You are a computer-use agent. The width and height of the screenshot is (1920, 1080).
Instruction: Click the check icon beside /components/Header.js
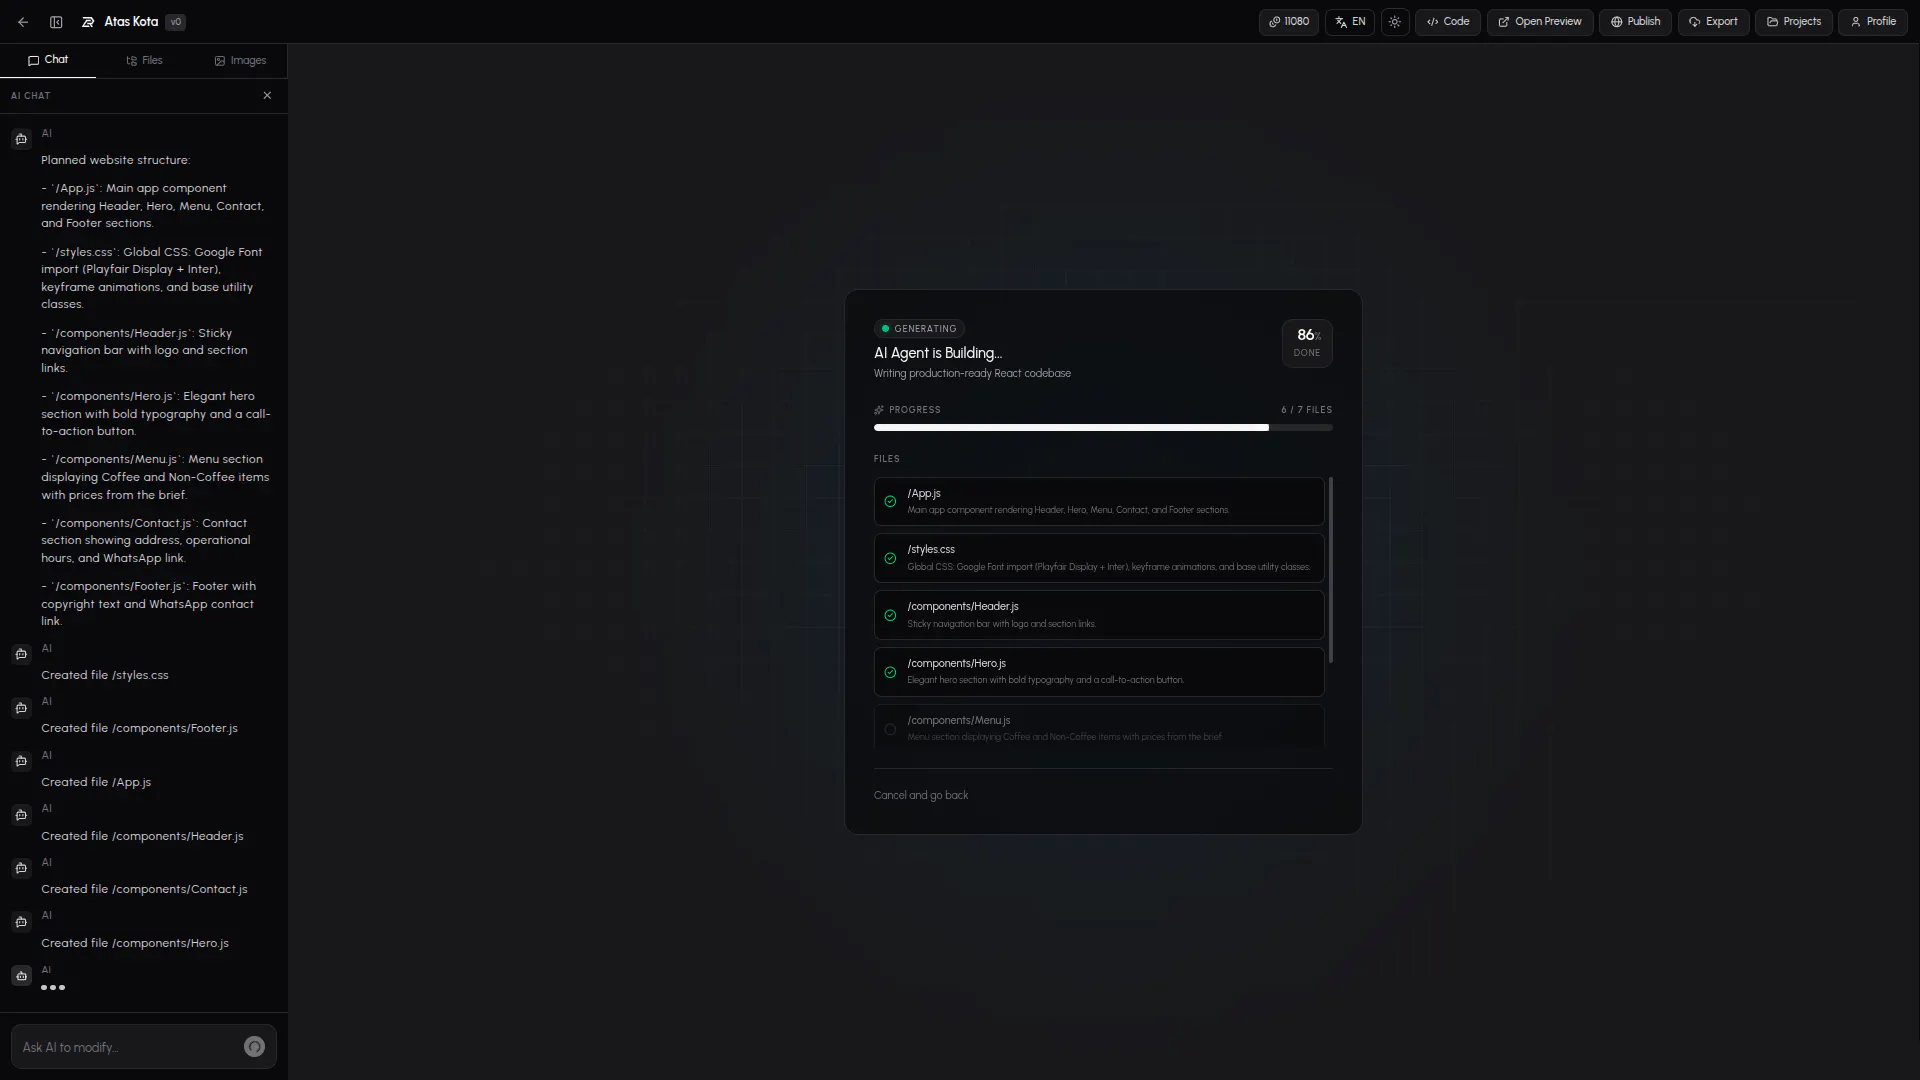[890, 616]
